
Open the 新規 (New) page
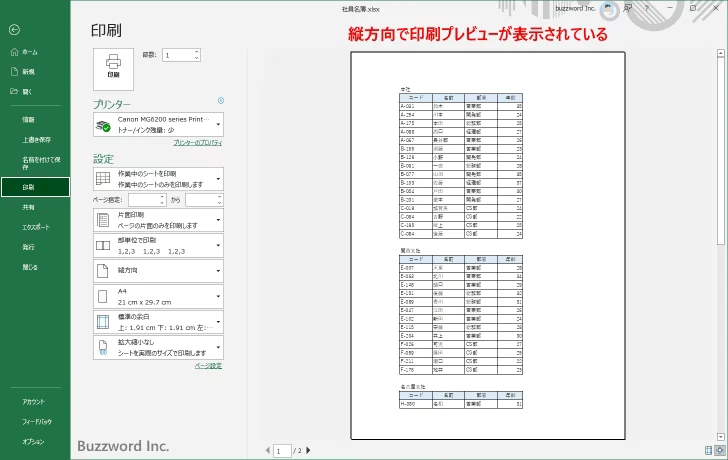tap(23, 71)
